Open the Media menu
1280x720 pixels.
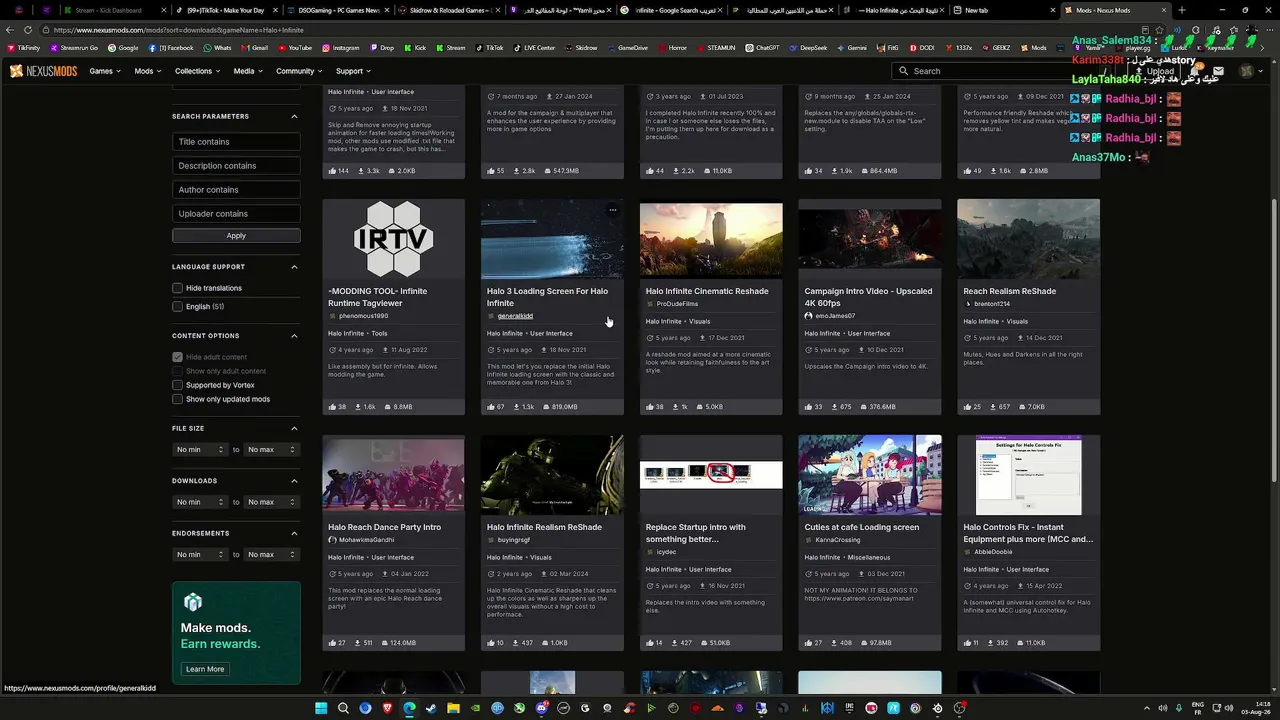point(248,71)
